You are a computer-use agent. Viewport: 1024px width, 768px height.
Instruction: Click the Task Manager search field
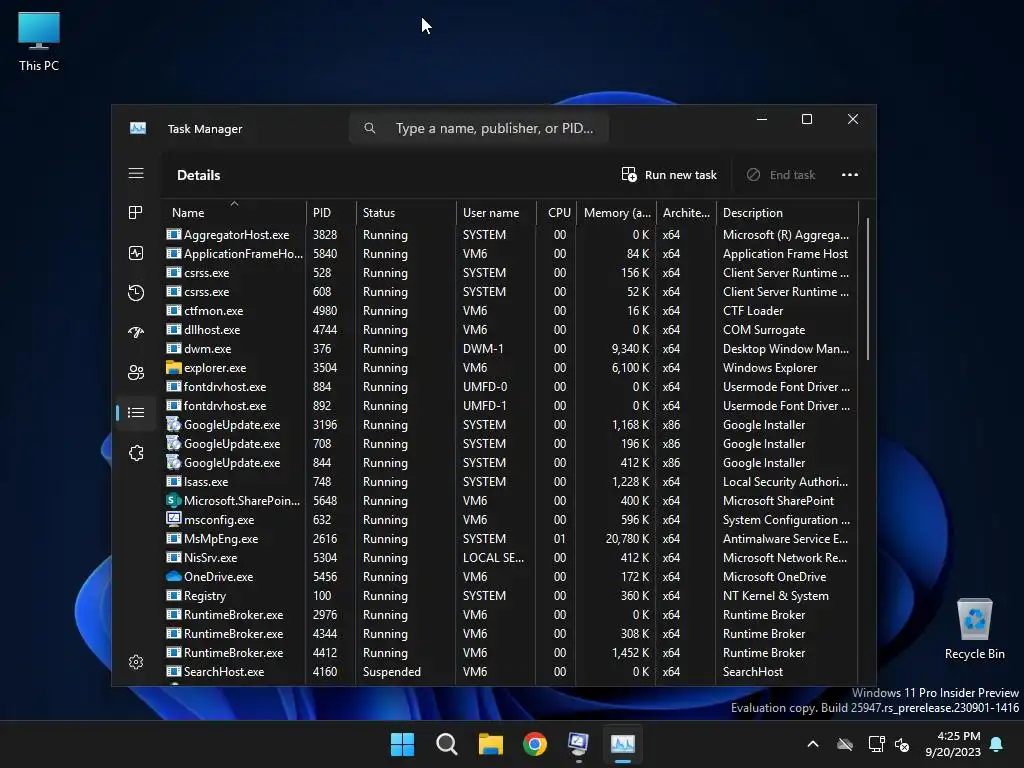479,128
